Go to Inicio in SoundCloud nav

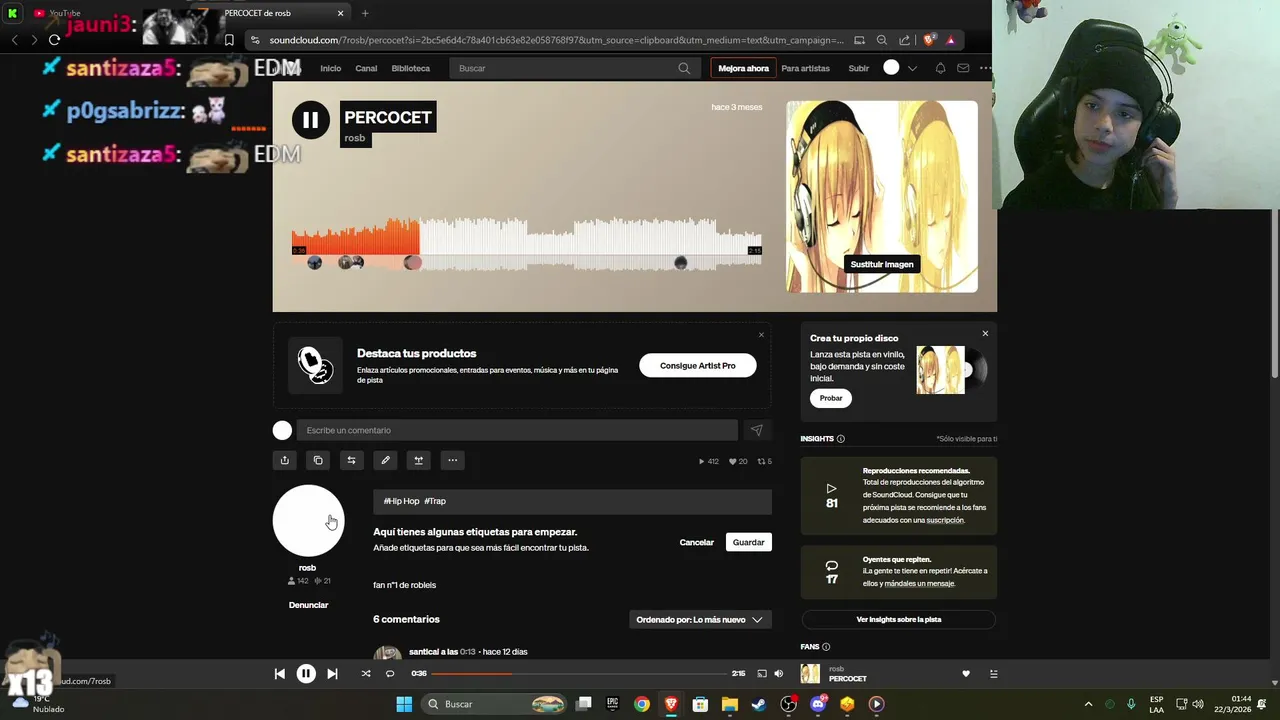(x=330, y=68)
